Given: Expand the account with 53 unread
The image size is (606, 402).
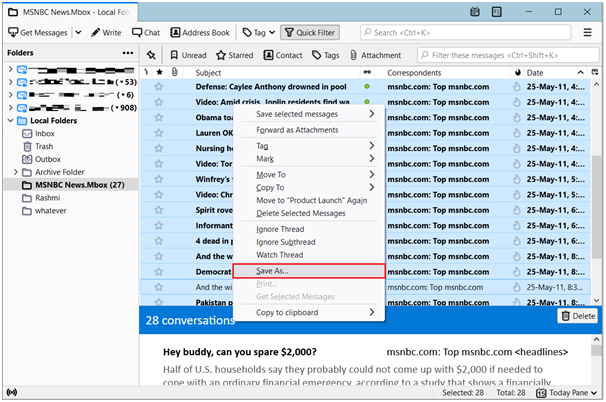Looking at the screenshot, I should [x=10, y=82].
